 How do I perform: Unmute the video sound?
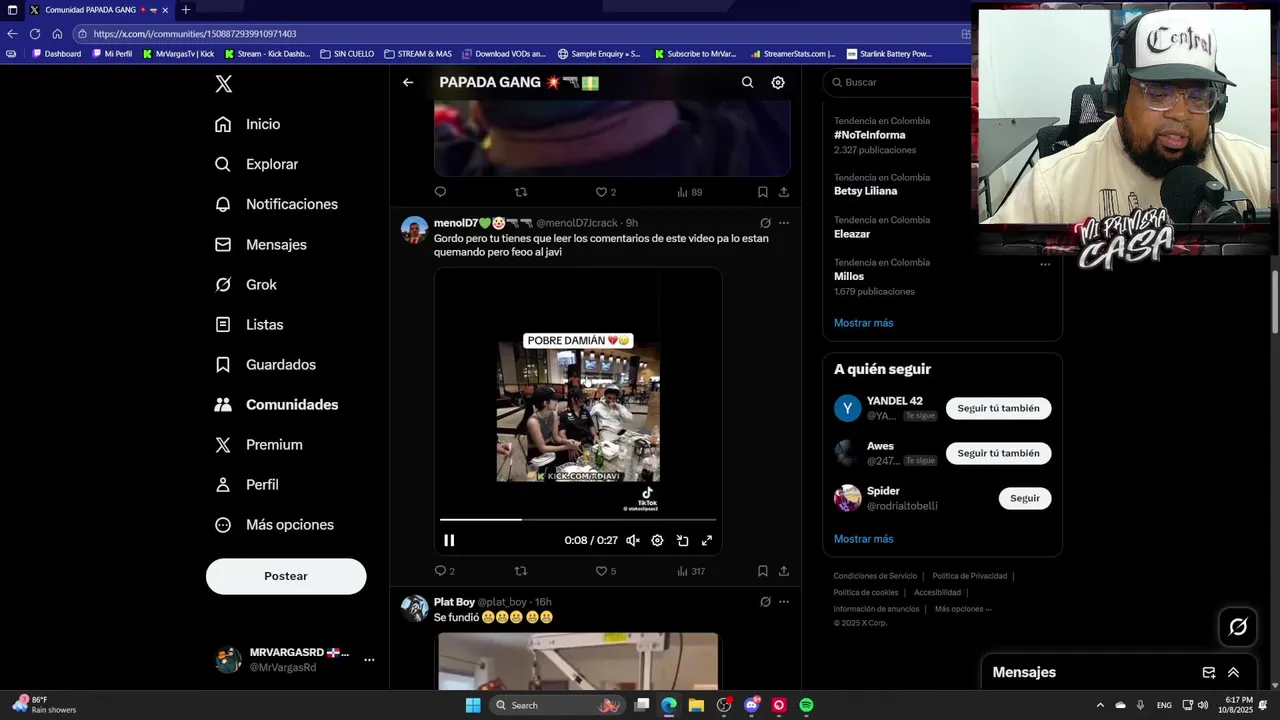pos(633,540)
